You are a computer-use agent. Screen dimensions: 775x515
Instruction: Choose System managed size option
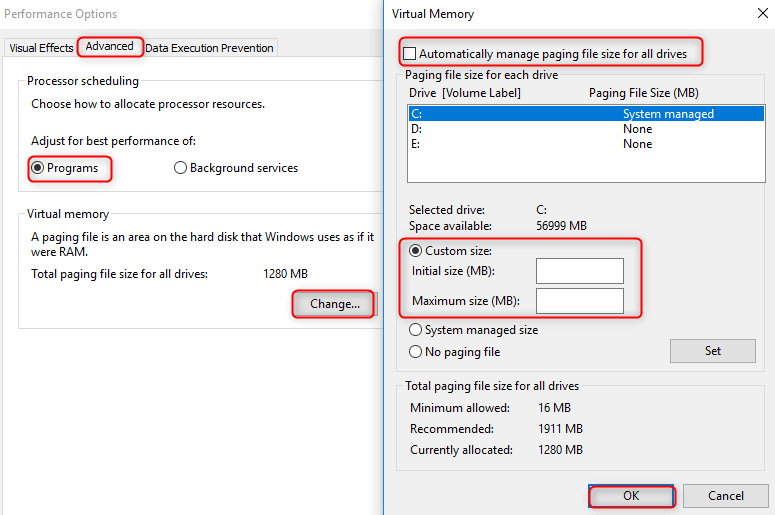(416, 330)
